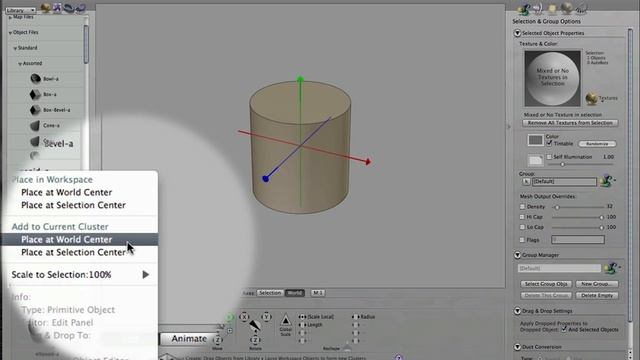Screen dimensions: 640x360
Task: Open the Scale to Selection:100% submenu
Action: [x=80, y=275]
